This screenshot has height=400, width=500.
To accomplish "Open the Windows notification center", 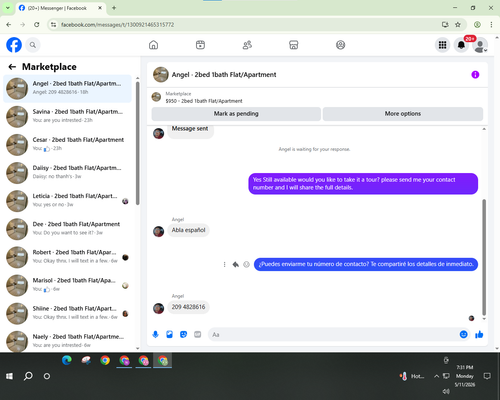I will click(x=487, y=376).
